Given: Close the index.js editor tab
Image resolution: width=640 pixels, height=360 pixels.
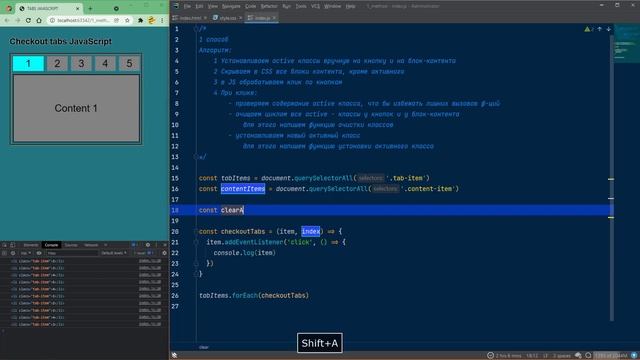Looking at the screenshot, I should click(x=274, y=18).
